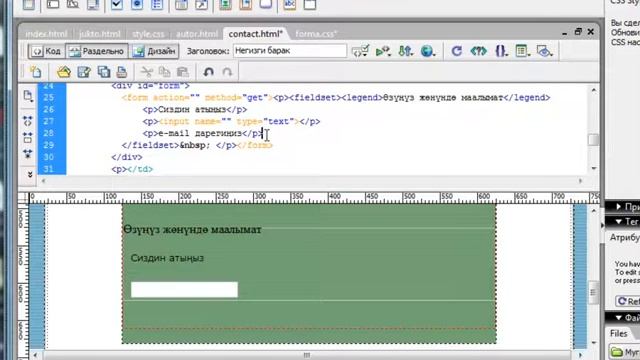
Task: Save all open documents
Action: [104, 72]
